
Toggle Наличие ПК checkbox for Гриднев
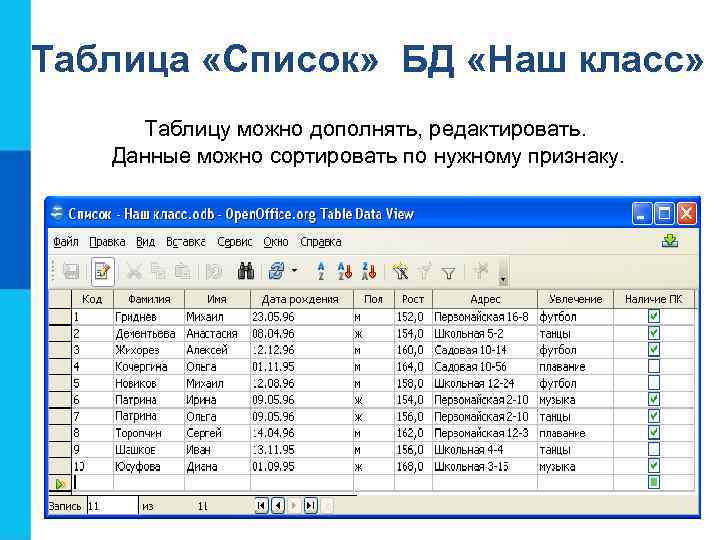tap(654, 316)
